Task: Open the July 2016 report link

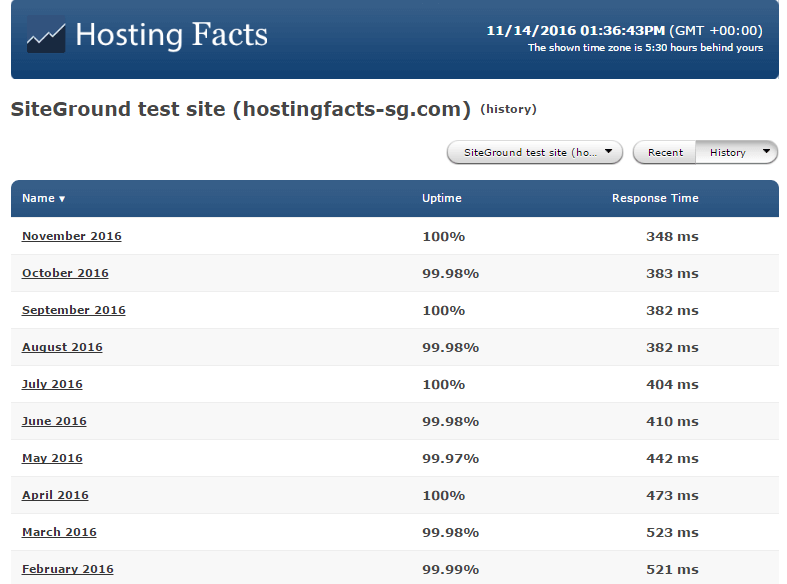Action: point(52,384)
